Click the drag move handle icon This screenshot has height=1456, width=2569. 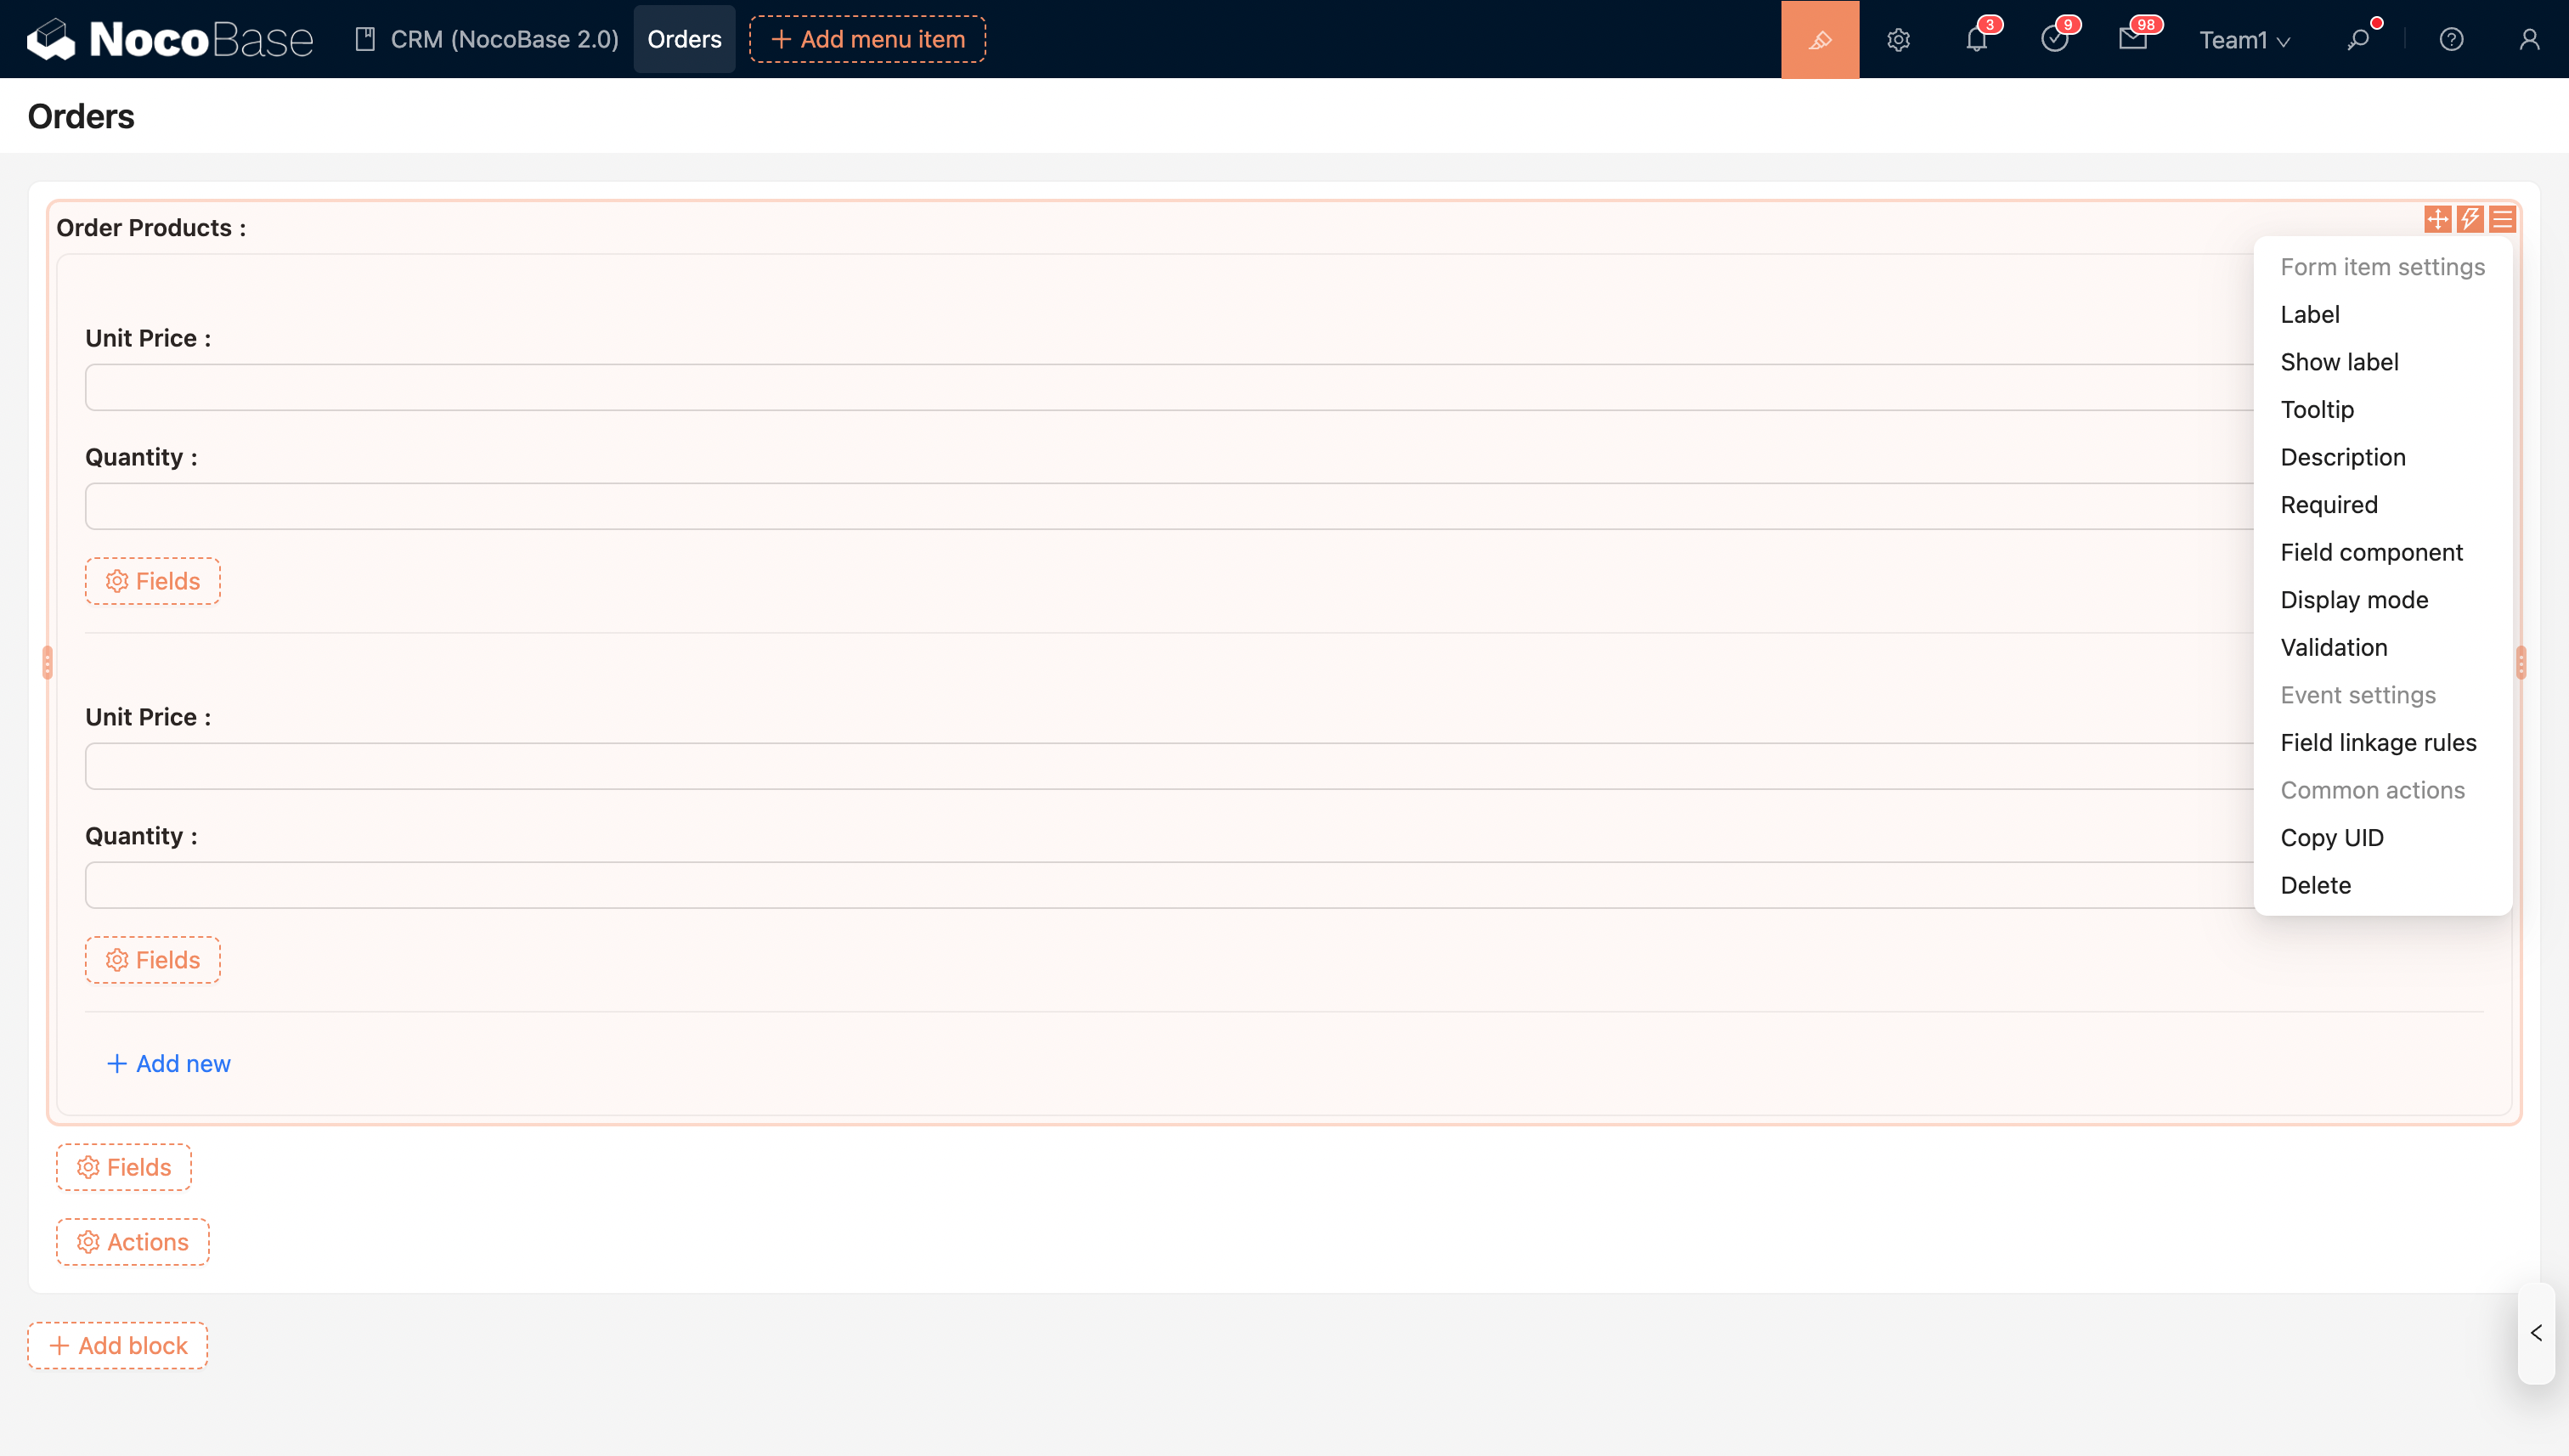click(x=2437, y=219)
